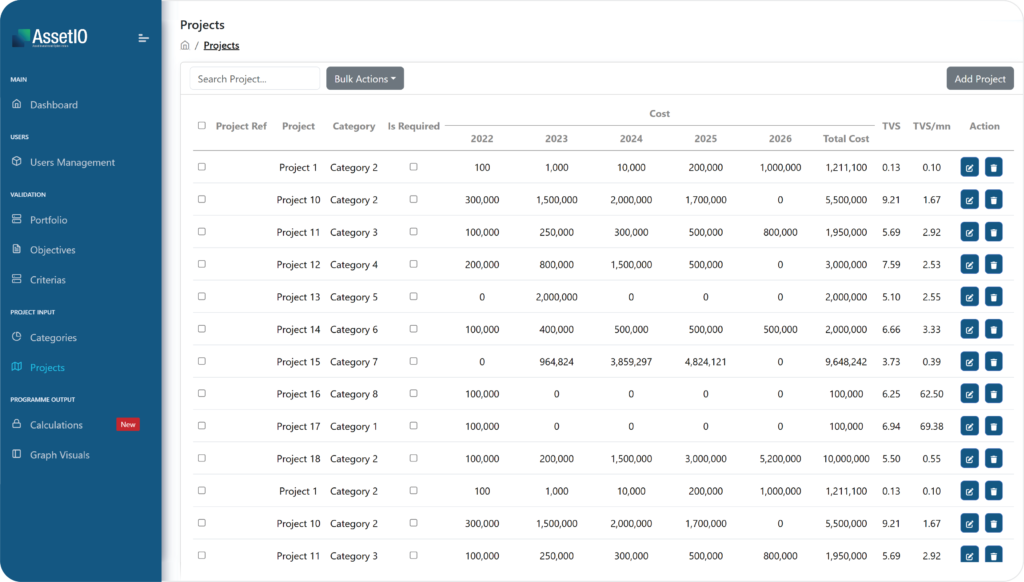Click the Calculations lock icon
1024x582 pixels.
pyautogui.click(x=17, y=424)
